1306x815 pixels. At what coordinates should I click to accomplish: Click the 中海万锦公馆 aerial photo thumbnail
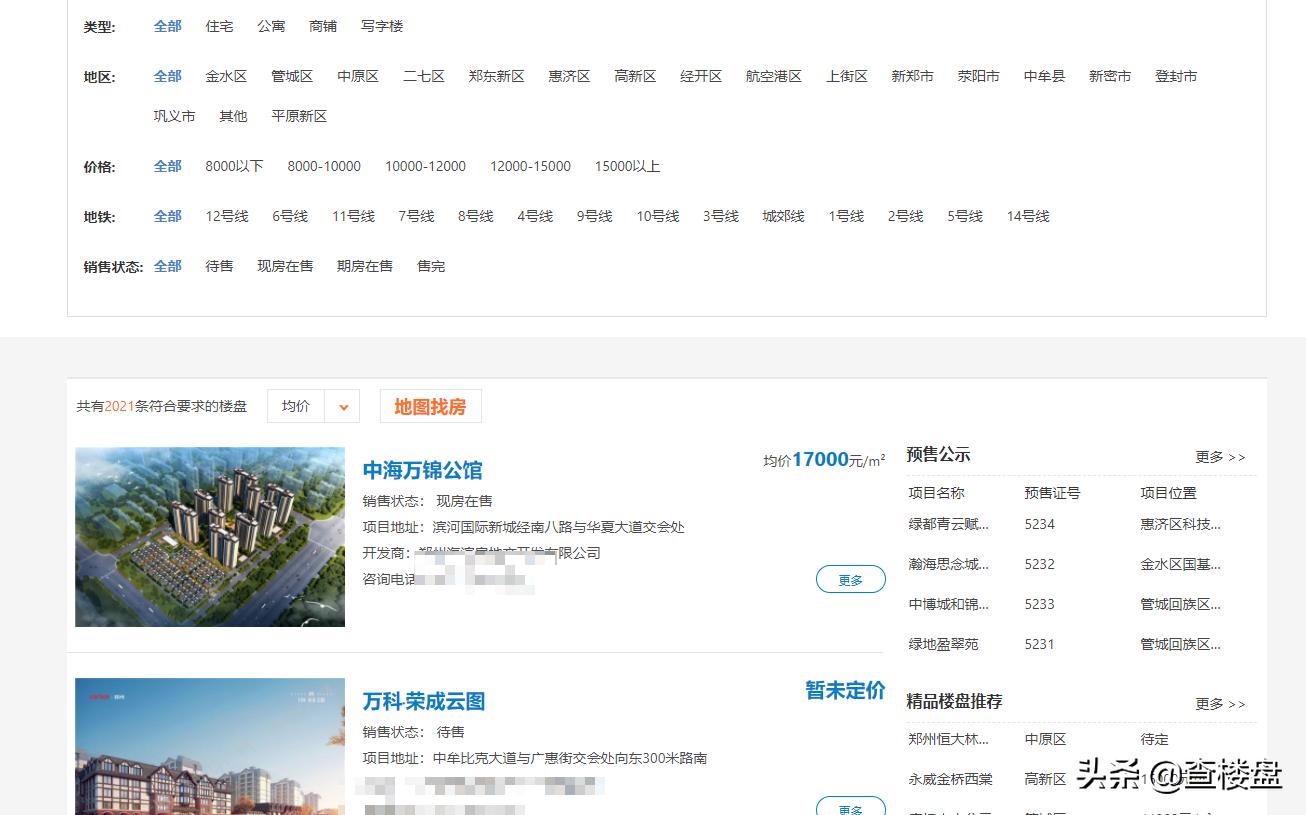(209, 537)
